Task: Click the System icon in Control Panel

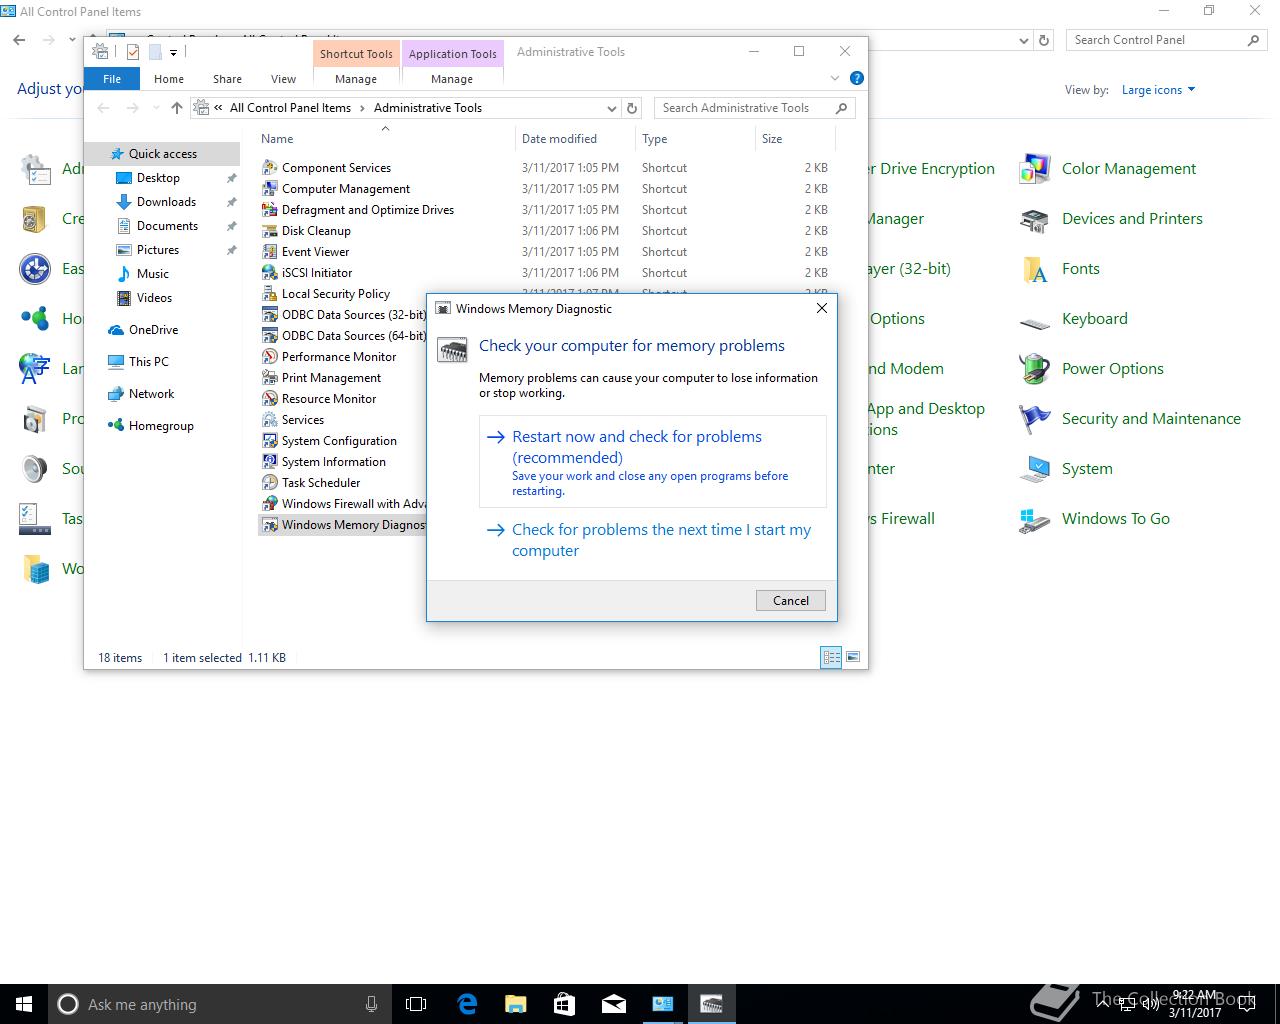Action: click(1034, 469)
